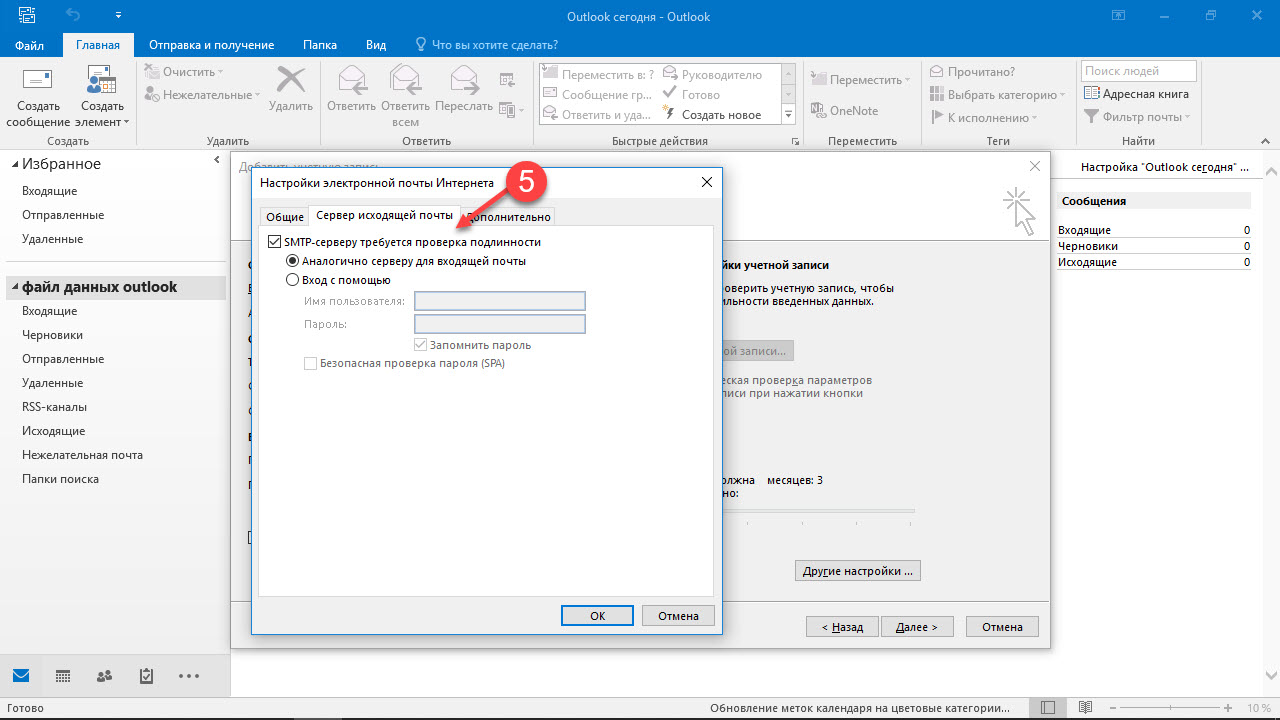Click the Junk mail icon
The height and width of the screenshot is (720, 1280).
coord(153,95)
